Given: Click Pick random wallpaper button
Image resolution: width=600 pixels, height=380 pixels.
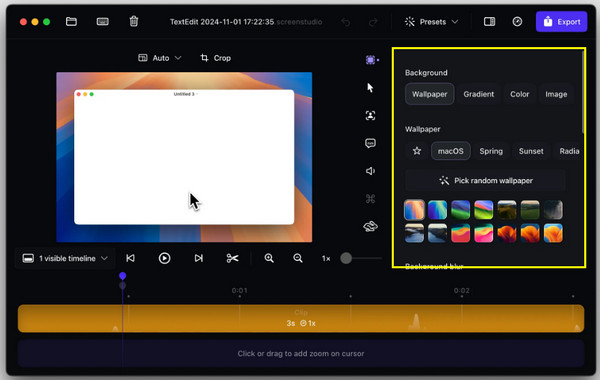Looking at the screenshot, I should [x=486, y=181].
